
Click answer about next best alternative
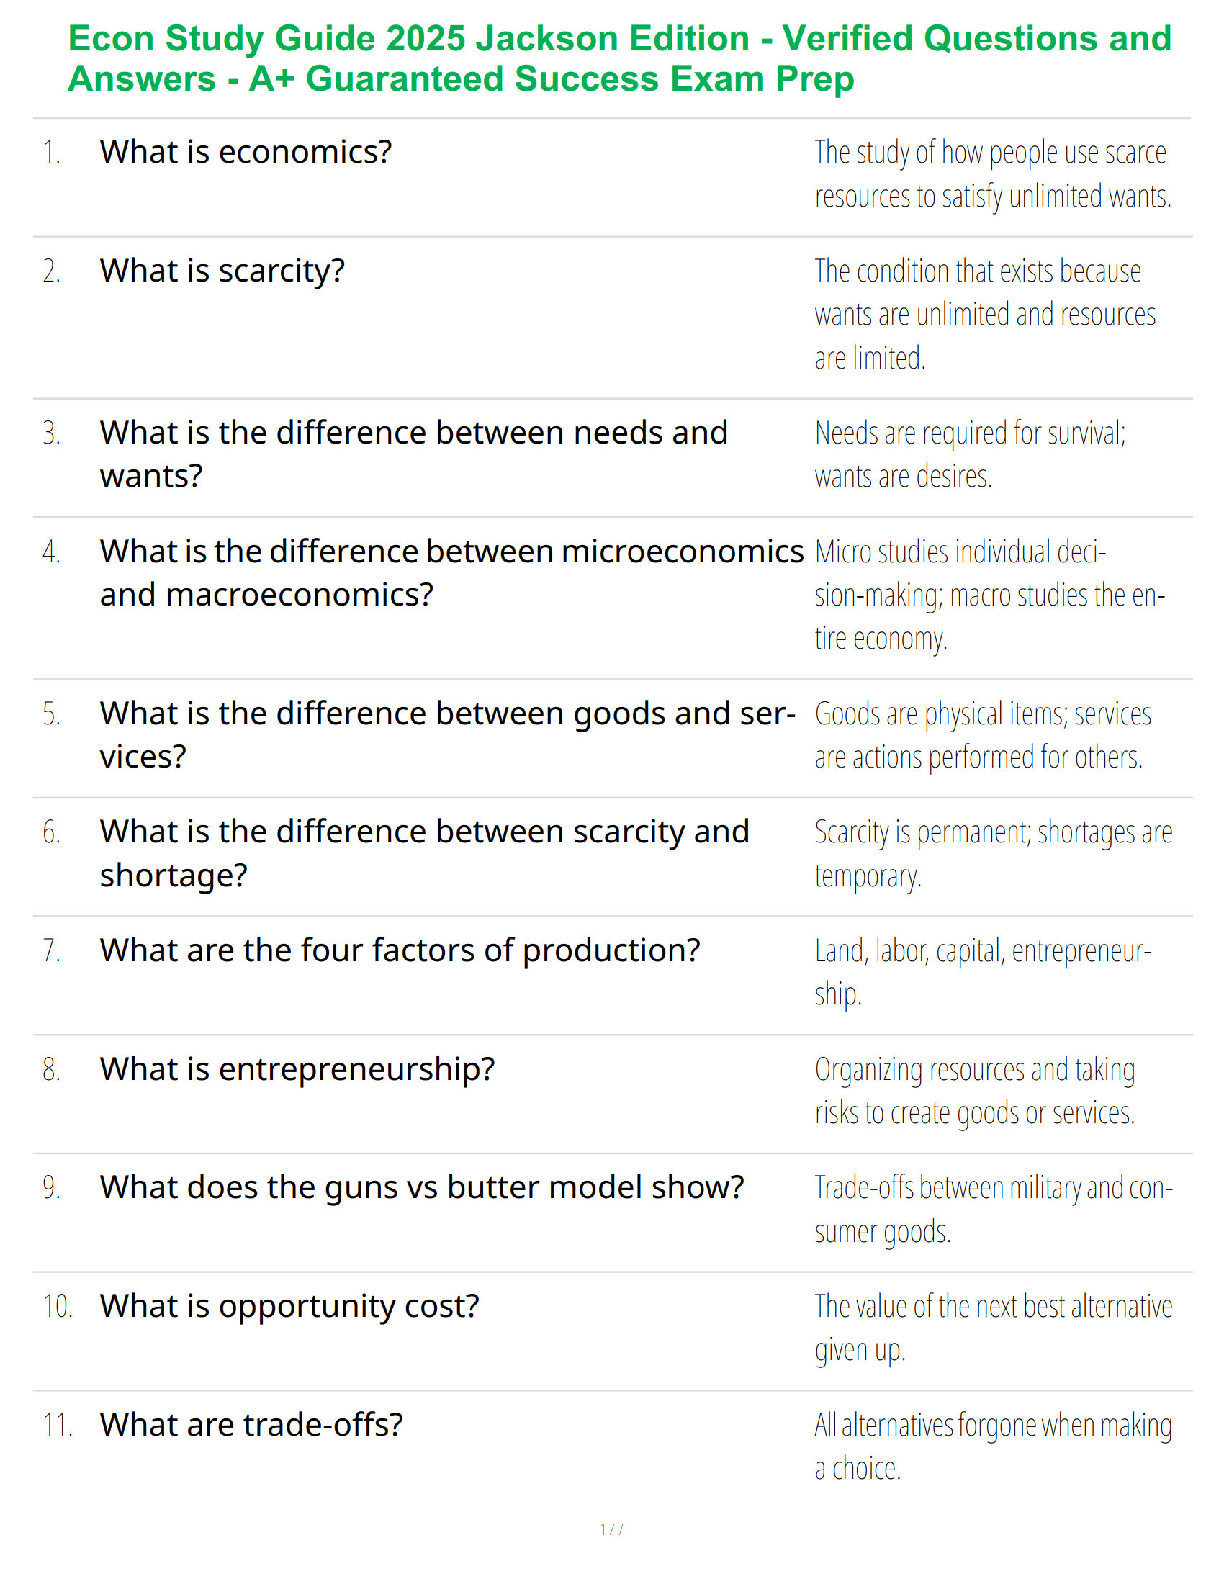(993, 1328)
